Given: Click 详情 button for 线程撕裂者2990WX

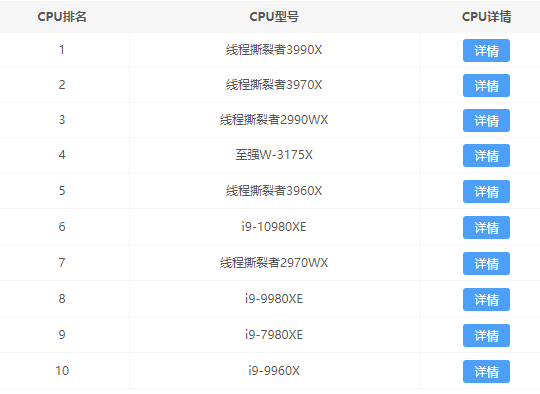Looking at the screenshot, I should [x=486, y=121].
